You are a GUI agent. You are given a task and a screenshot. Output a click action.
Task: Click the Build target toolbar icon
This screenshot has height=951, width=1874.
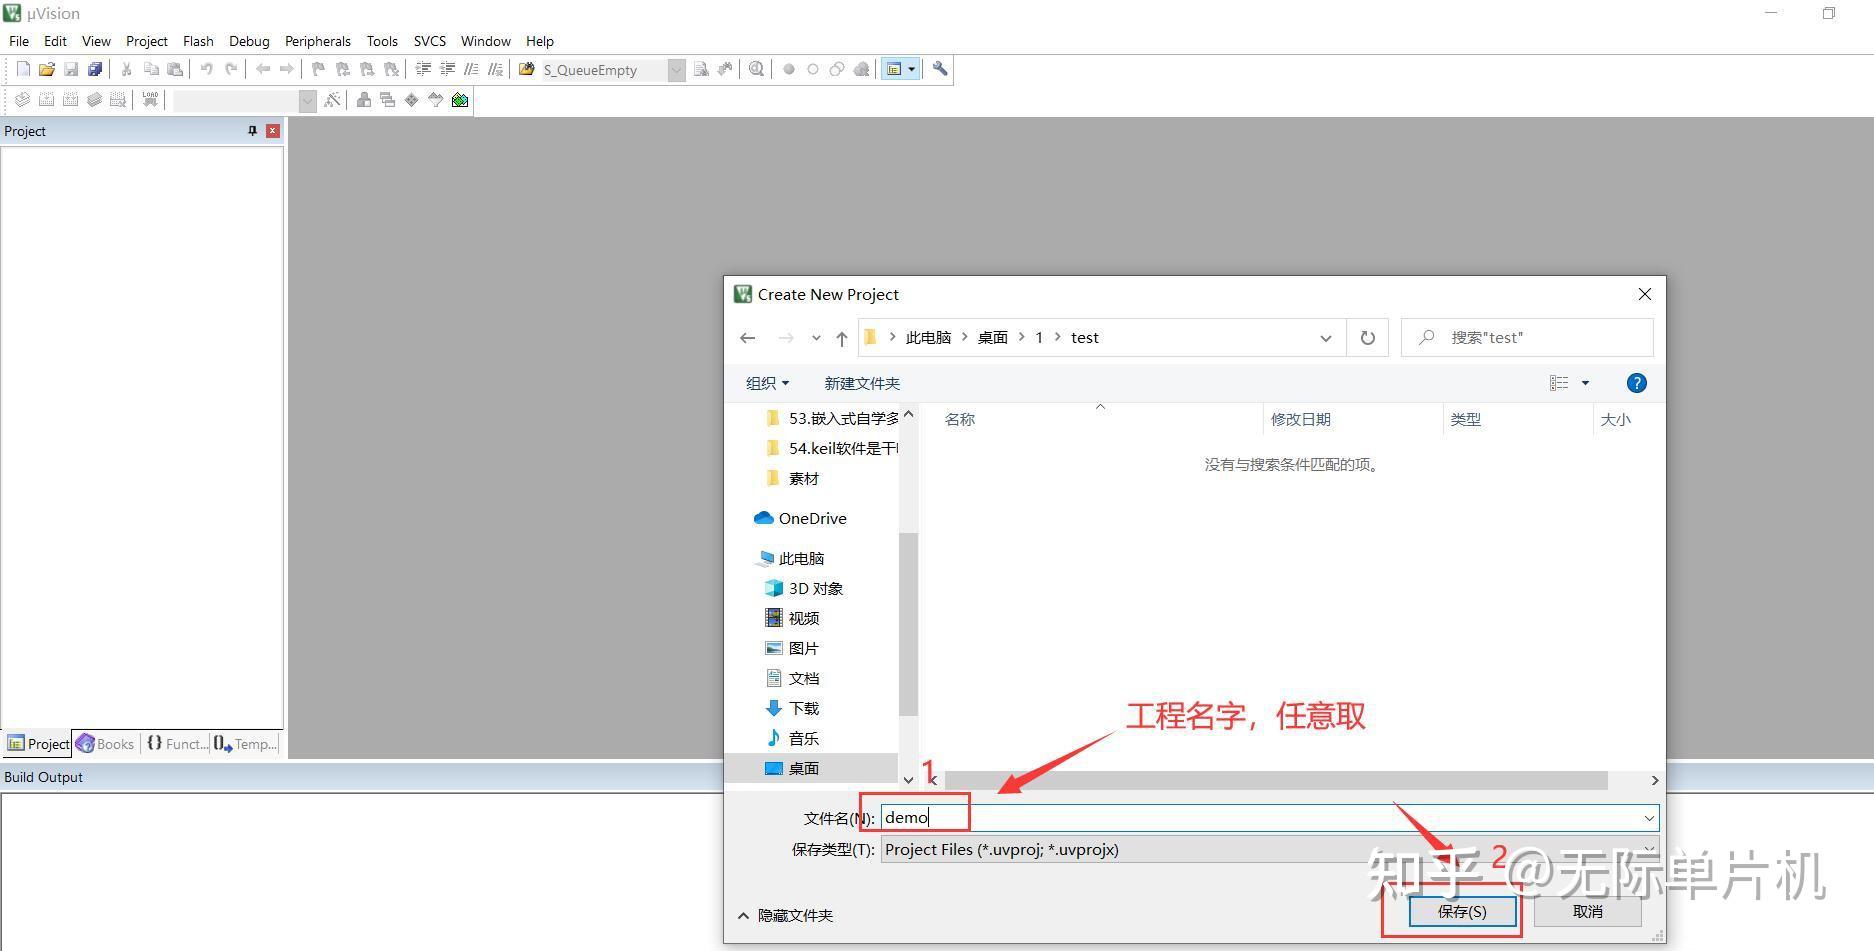(46, 99)
